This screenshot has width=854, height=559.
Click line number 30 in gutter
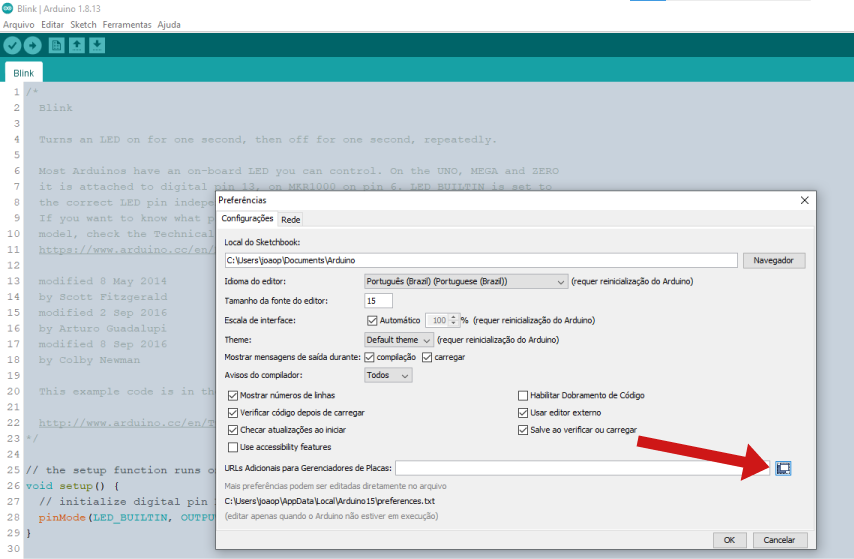pyautogui.click(x=14, y=549)
